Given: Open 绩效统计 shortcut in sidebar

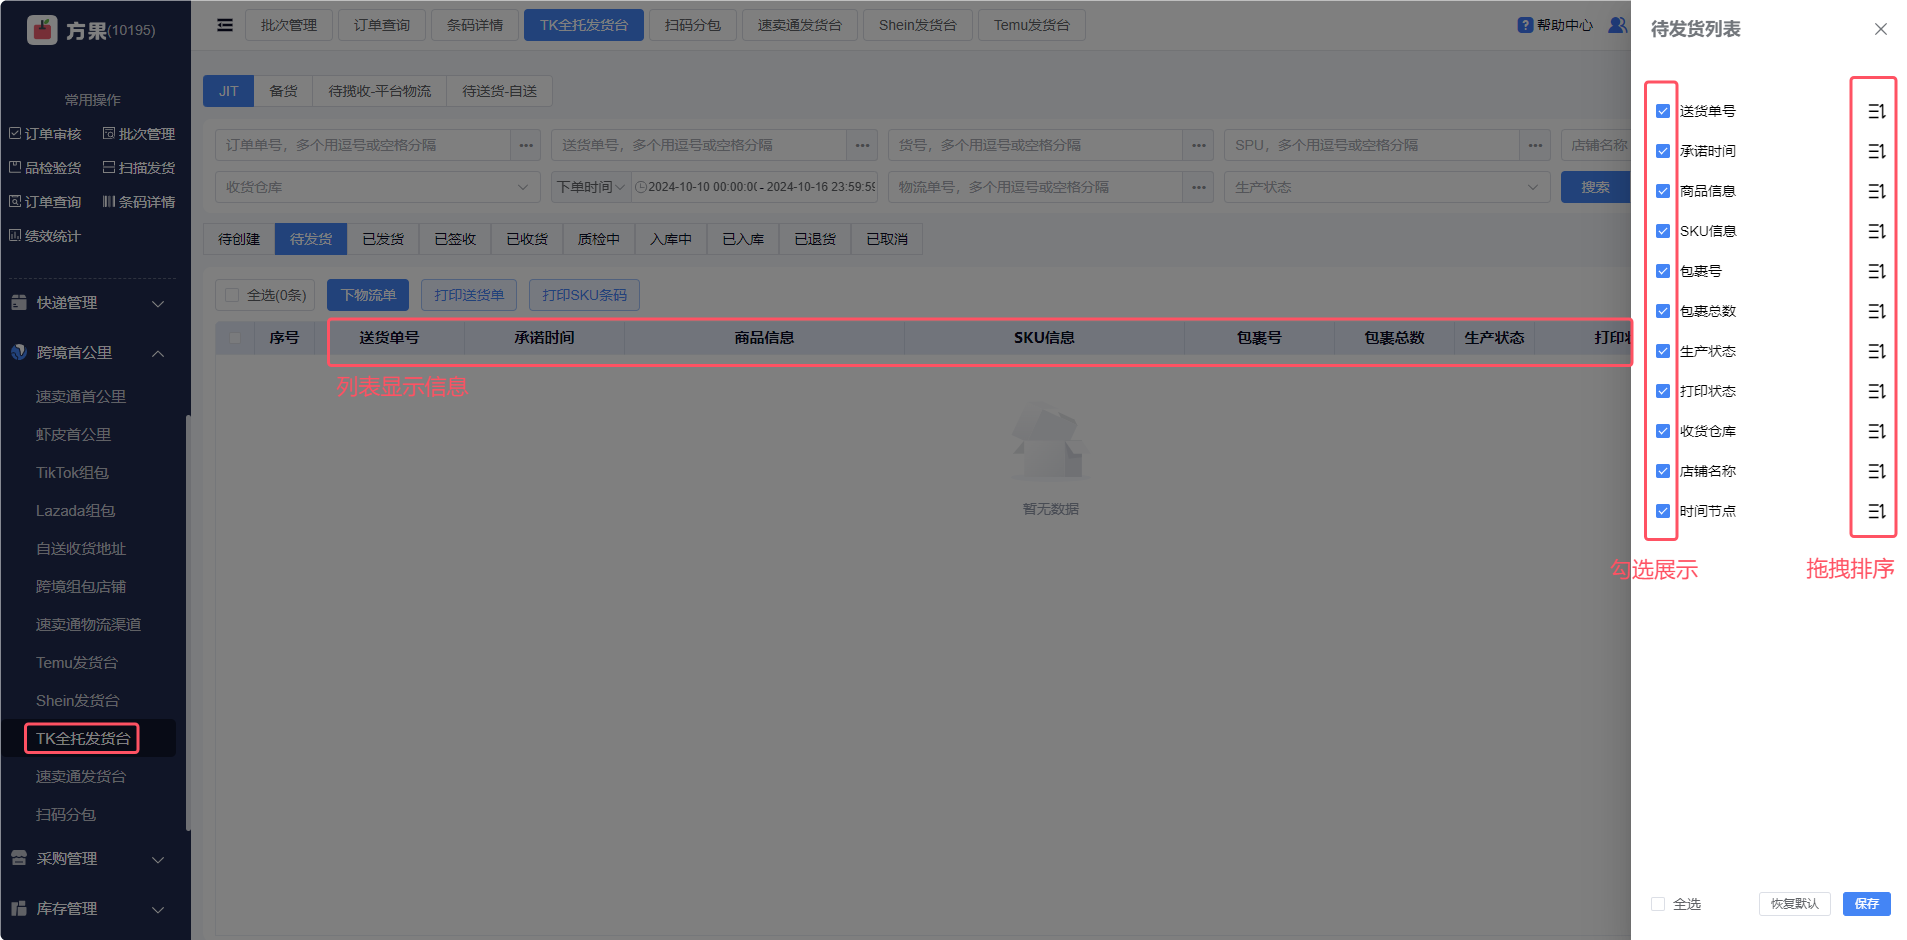Looking at the screenshot, I should click(x=45, y=236).
